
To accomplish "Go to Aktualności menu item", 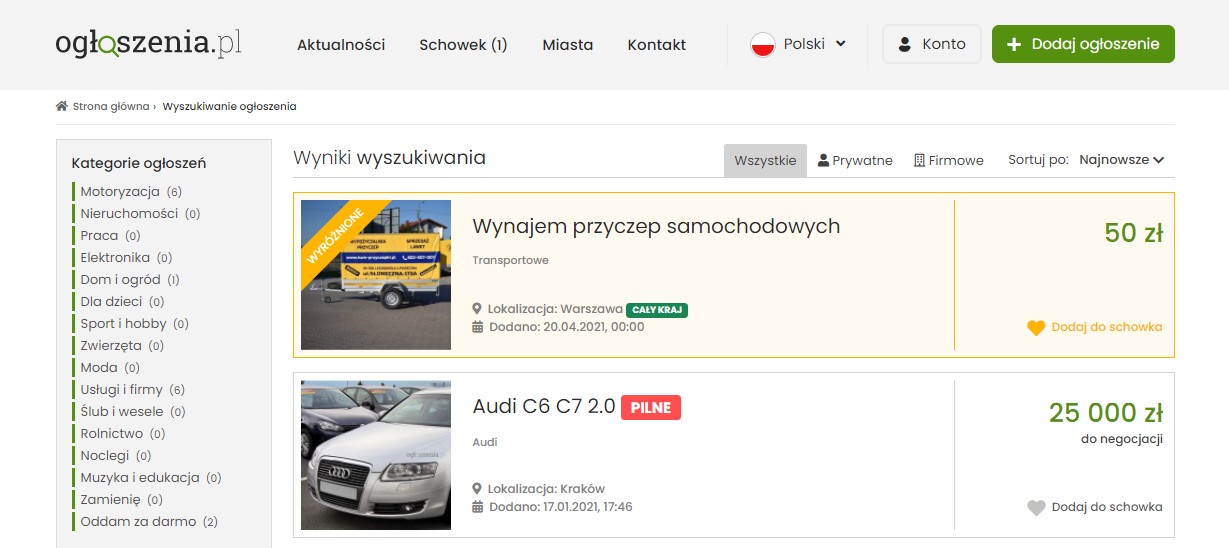I will pos(341,44).
